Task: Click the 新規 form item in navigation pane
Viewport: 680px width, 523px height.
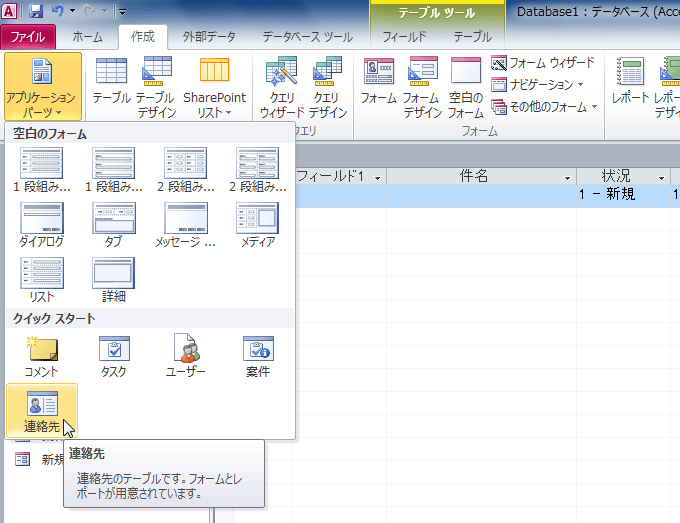Action: [39, 459]
